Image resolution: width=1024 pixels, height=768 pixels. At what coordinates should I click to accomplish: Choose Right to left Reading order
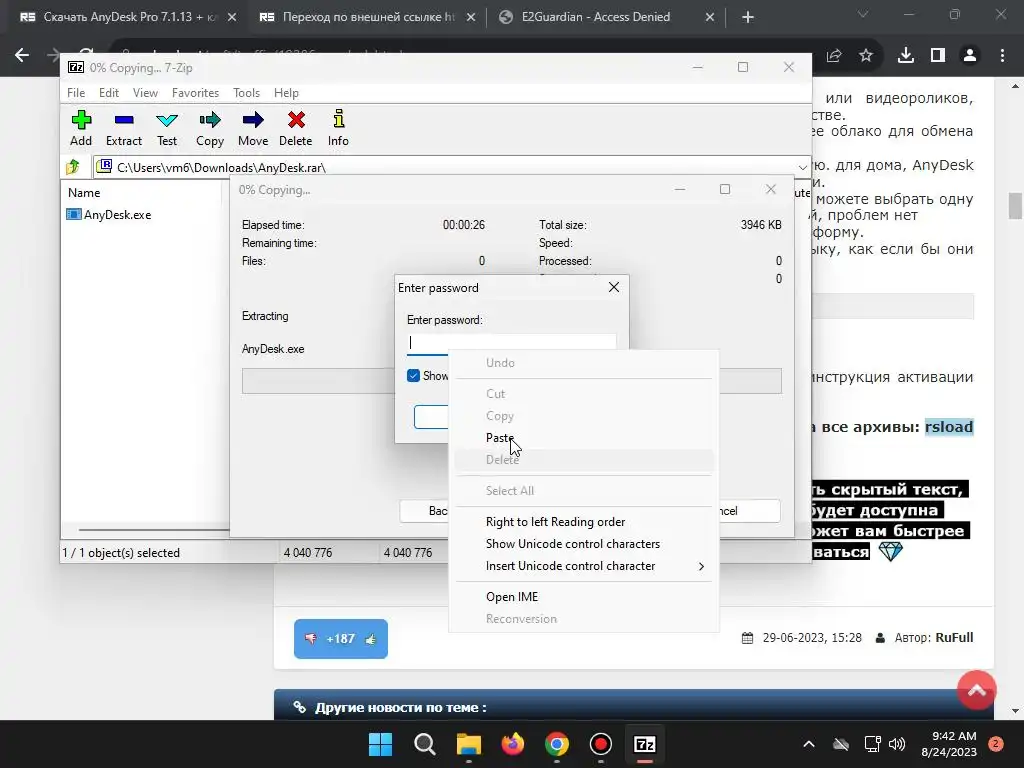[x=555, y=522]
